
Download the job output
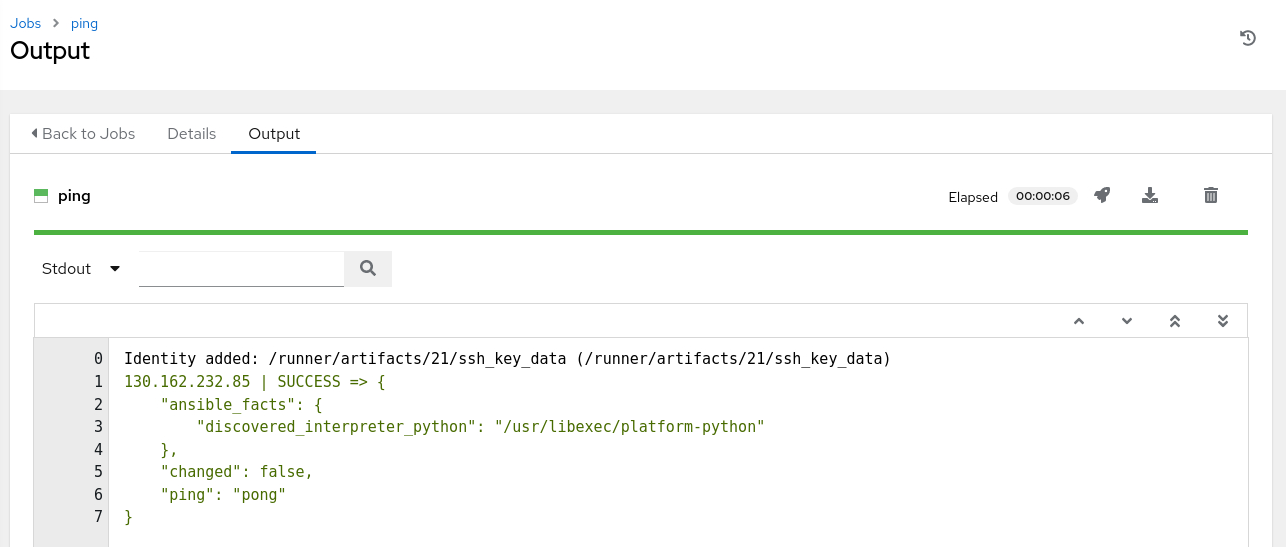click(x=1150, y=196)
